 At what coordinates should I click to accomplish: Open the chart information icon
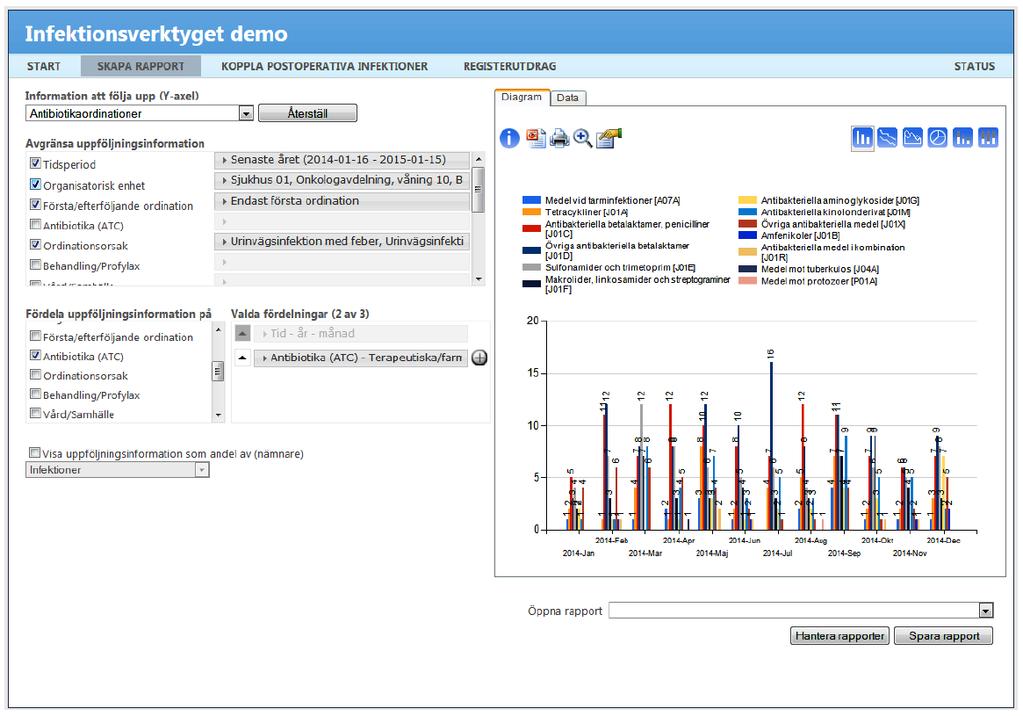tap(510, 138)
